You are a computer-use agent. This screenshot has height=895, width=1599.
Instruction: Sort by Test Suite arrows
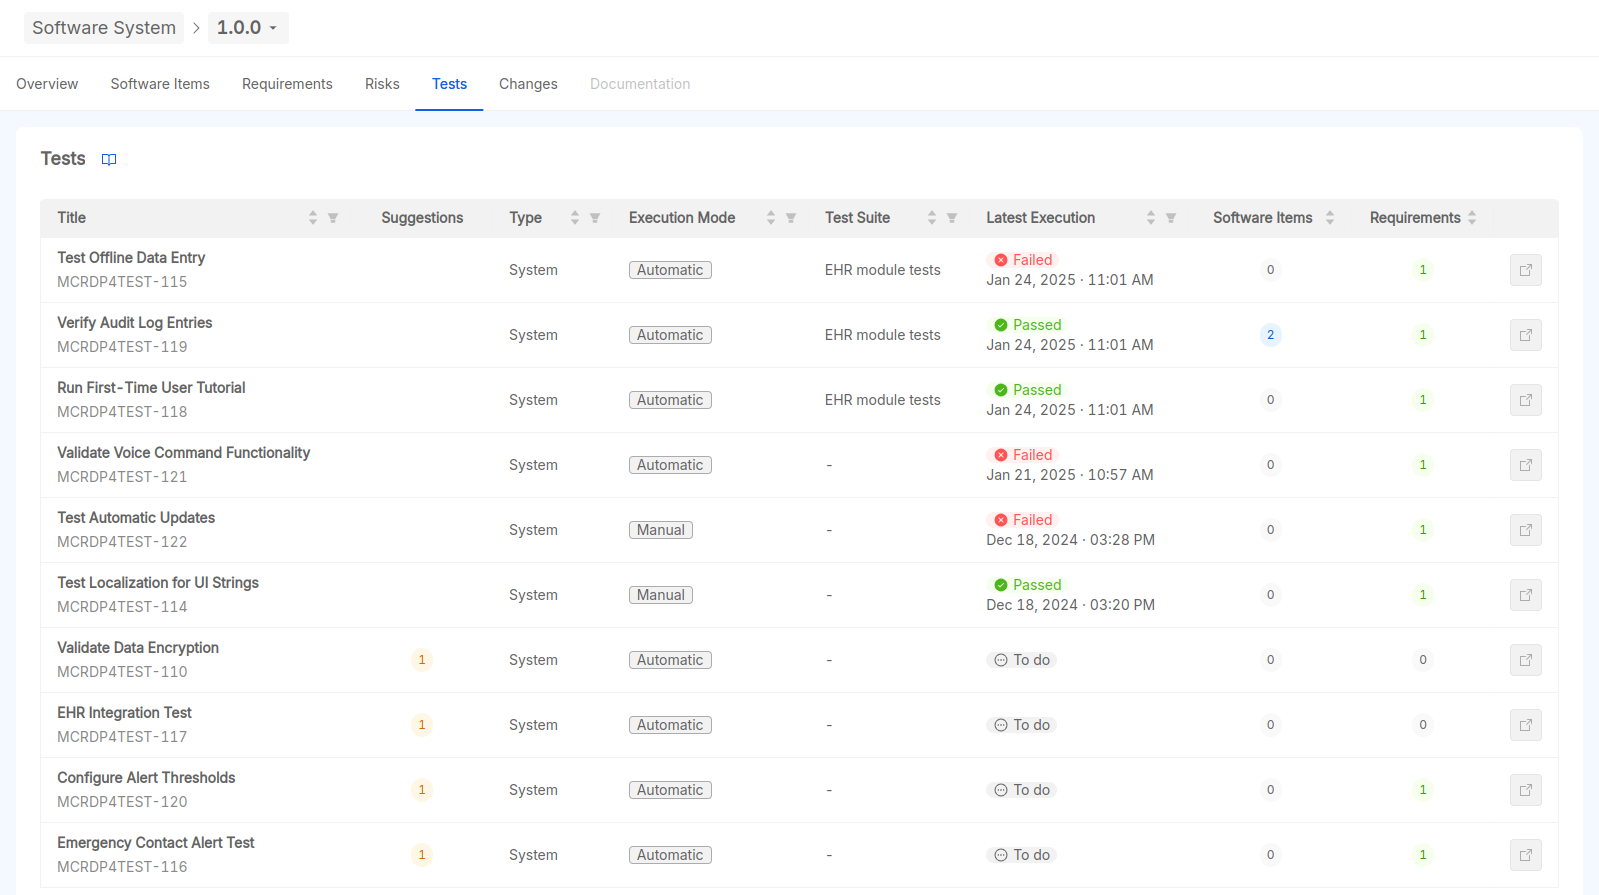(x=932, y=218)
